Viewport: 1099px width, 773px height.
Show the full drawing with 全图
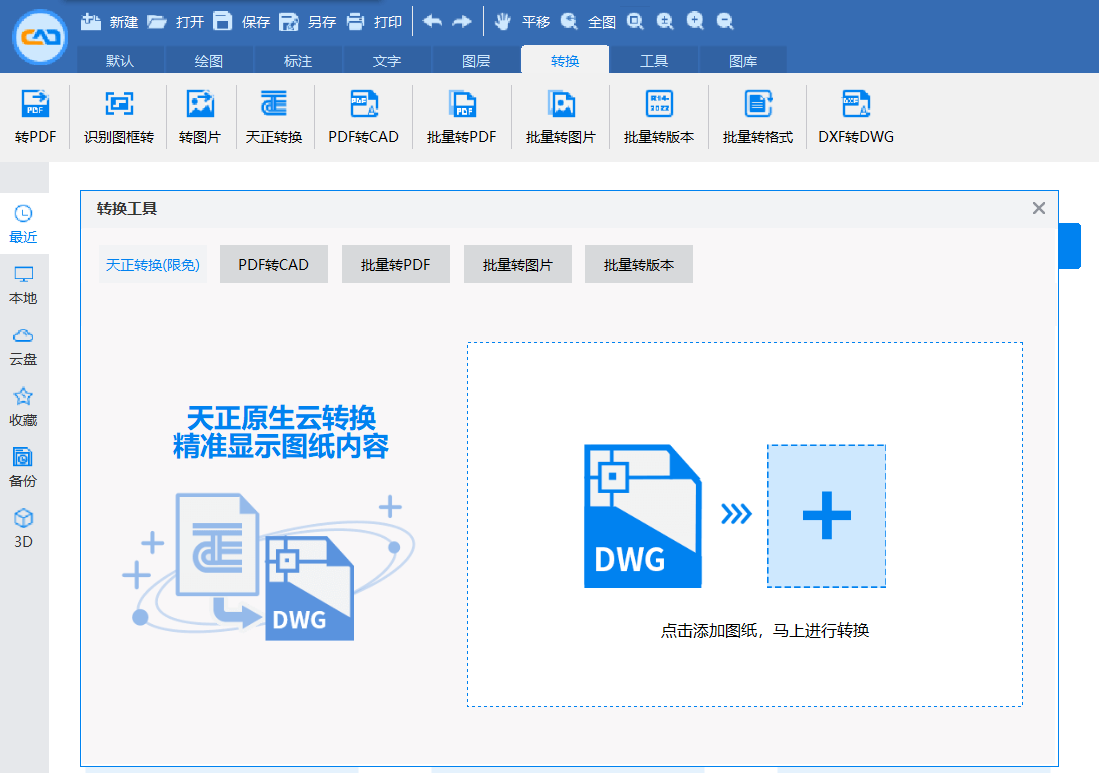pyautogui.click(x=587, y=22)
